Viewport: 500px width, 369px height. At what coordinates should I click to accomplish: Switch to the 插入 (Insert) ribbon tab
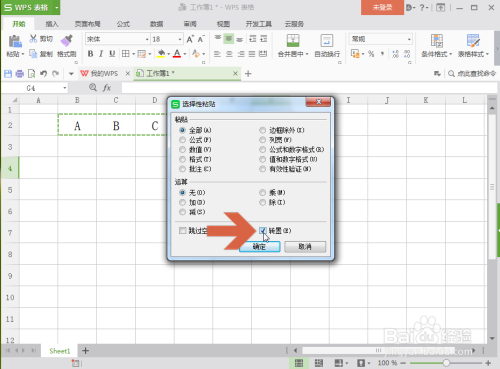(x=52, y=24)
